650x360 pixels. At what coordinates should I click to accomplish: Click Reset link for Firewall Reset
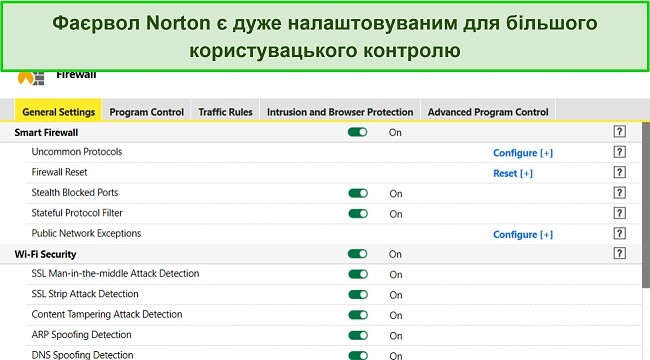513,173
